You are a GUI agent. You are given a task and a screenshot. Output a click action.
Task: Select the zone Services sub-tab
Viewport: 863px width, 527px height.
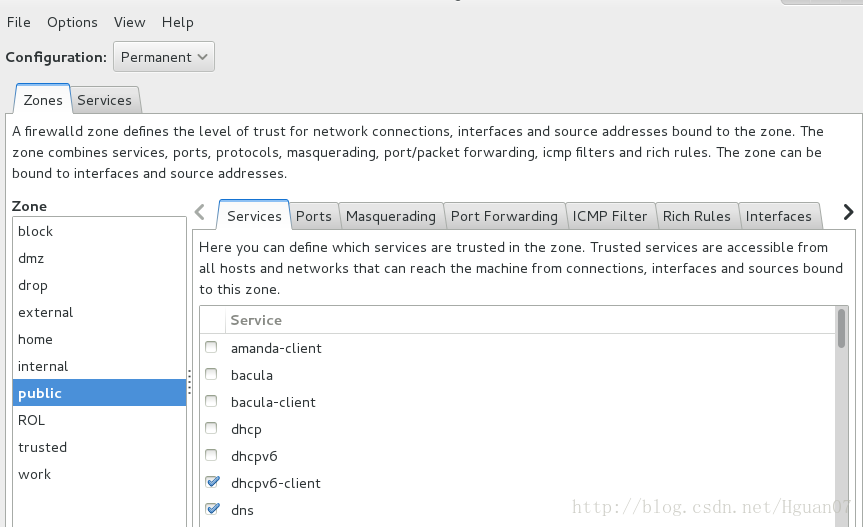tap(254, 216)
